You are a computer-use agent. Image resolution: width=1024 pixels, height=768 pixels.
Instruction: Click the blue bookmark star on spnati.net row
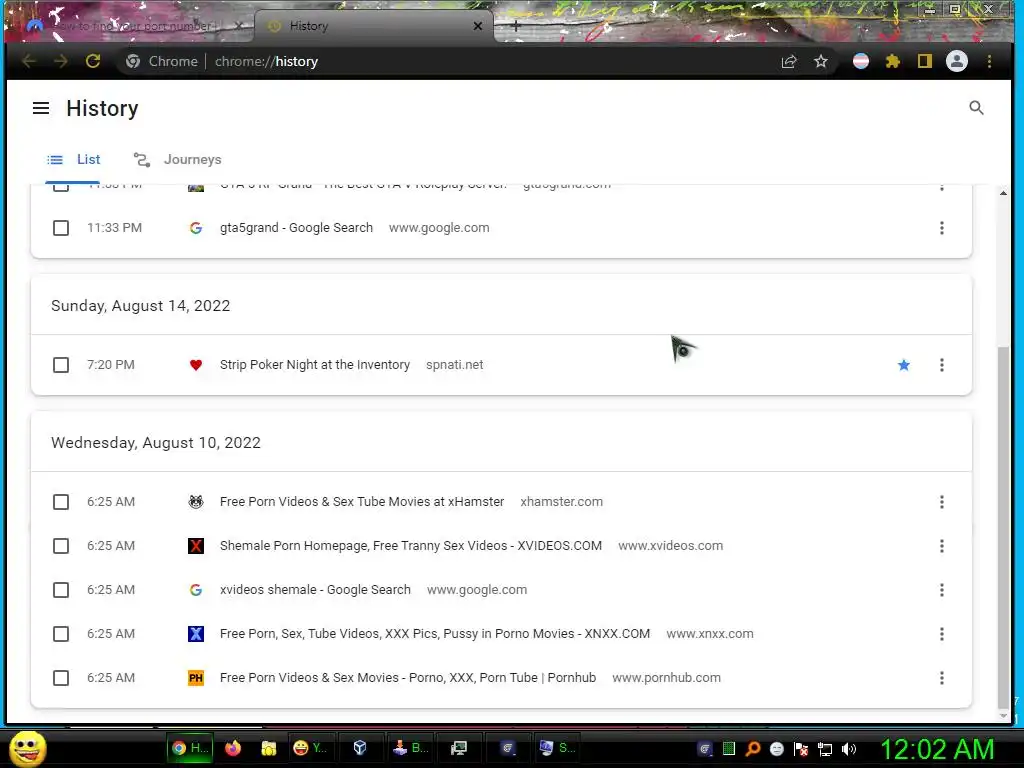pos(904,365)
